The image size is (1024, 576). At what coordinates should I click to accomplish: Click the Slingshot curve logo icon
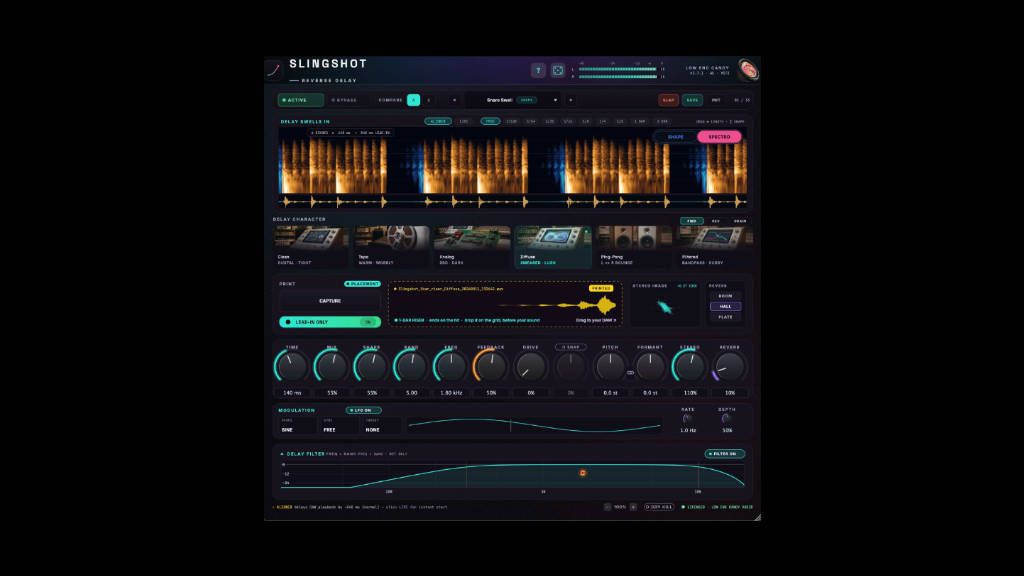click(274, 69)
